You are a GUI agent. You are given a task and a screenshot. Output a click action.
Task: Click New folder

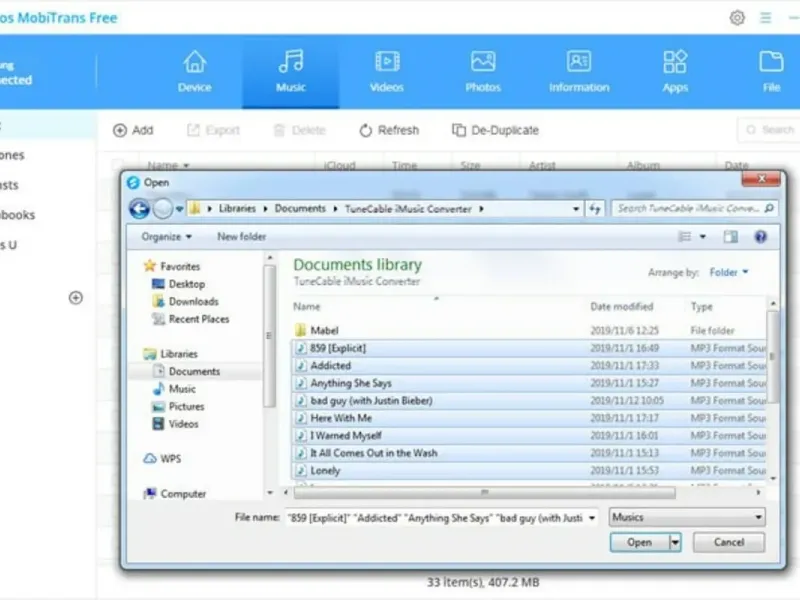click(242, 237)
